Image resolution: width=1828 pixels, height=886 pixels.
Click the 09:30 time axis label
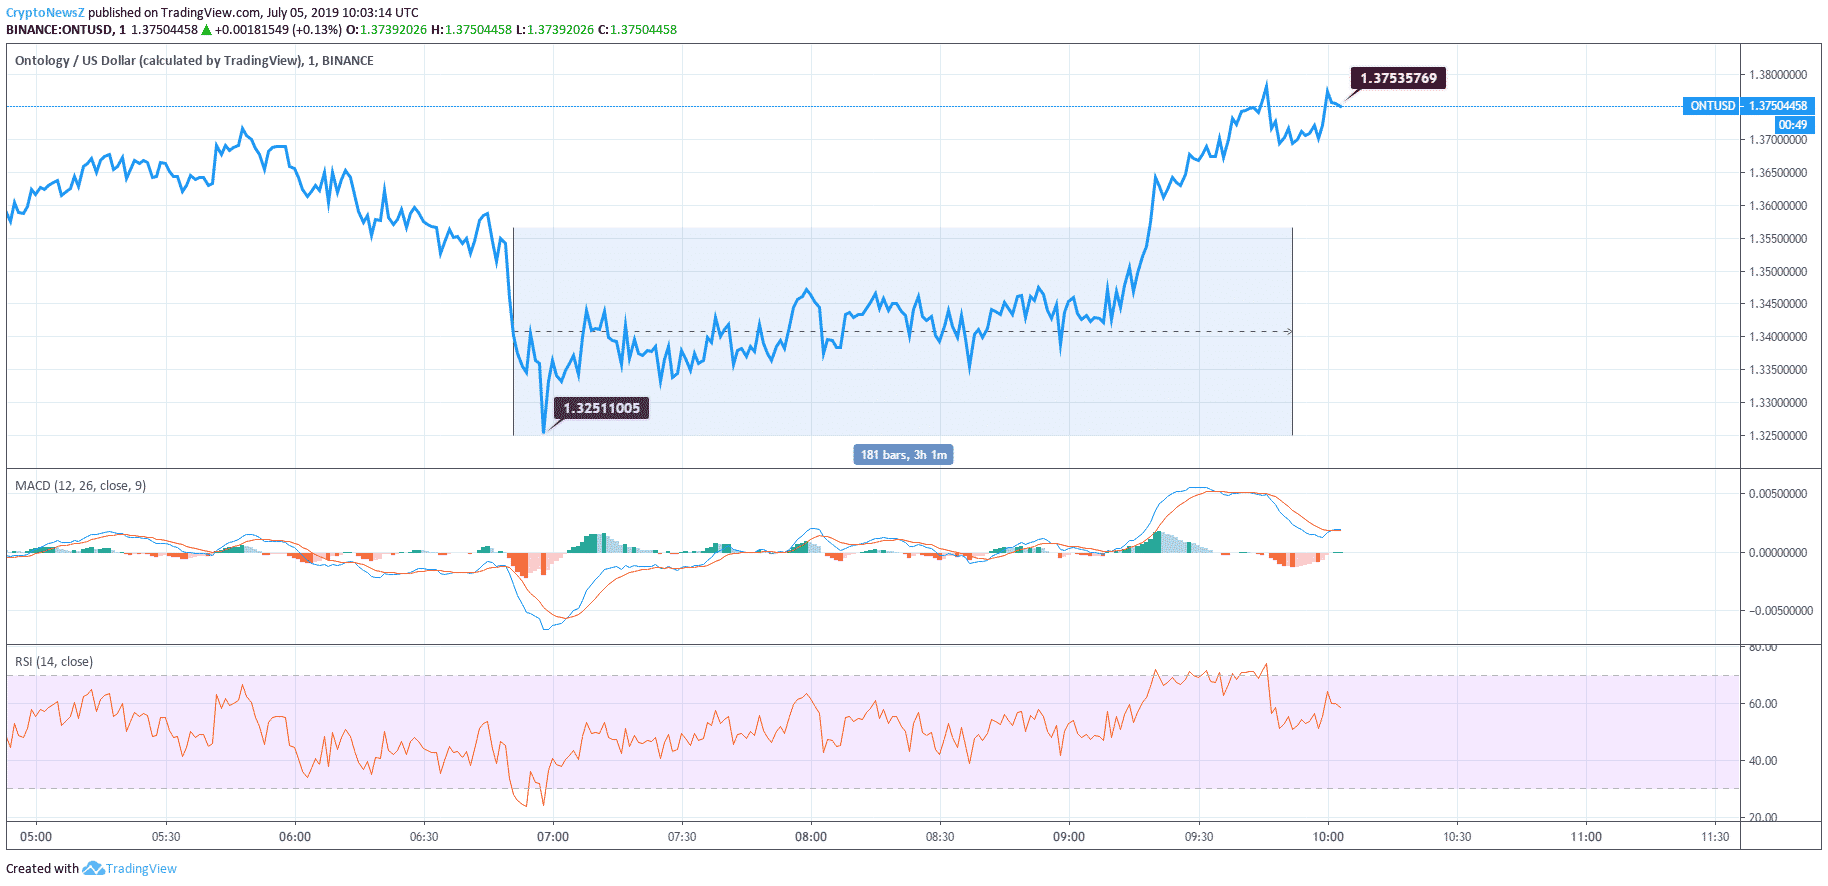pos(1199,837)
